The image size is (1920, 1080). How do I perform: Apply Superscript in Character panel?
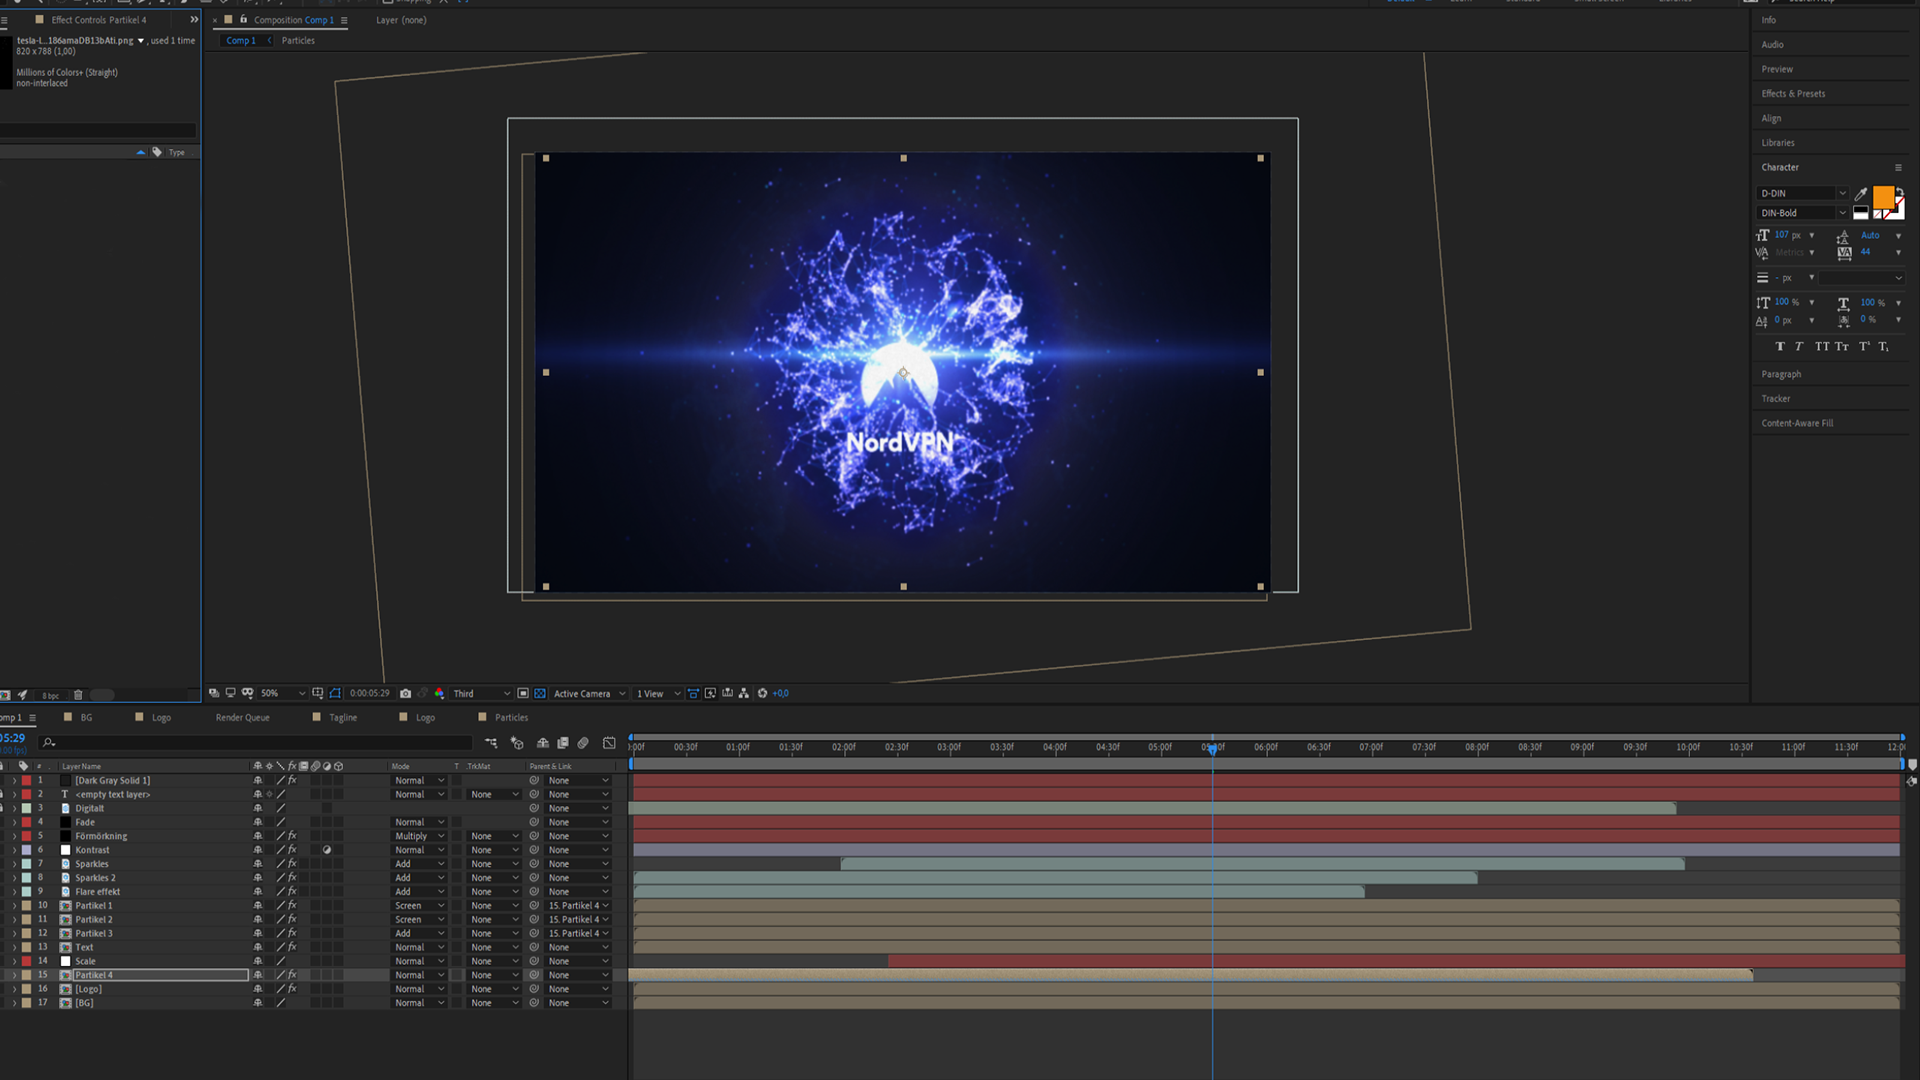tap(1864, 347)
